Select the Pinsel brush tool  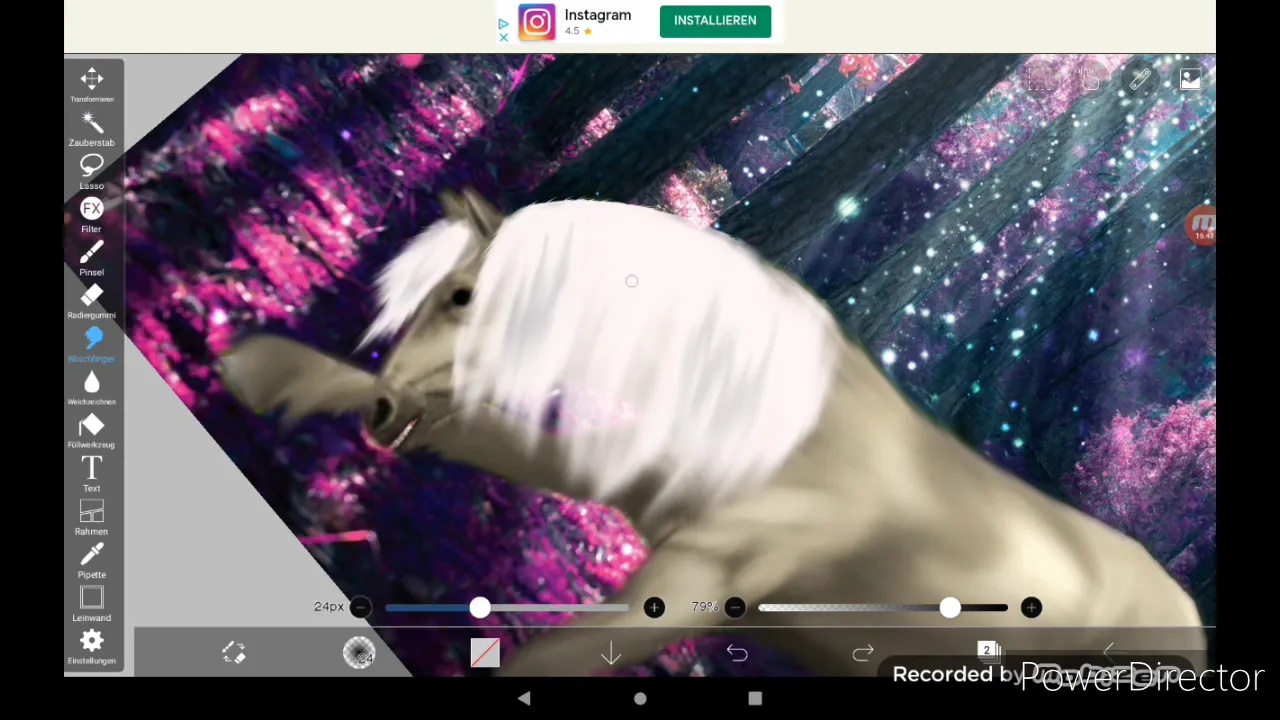tap(92, 257)
